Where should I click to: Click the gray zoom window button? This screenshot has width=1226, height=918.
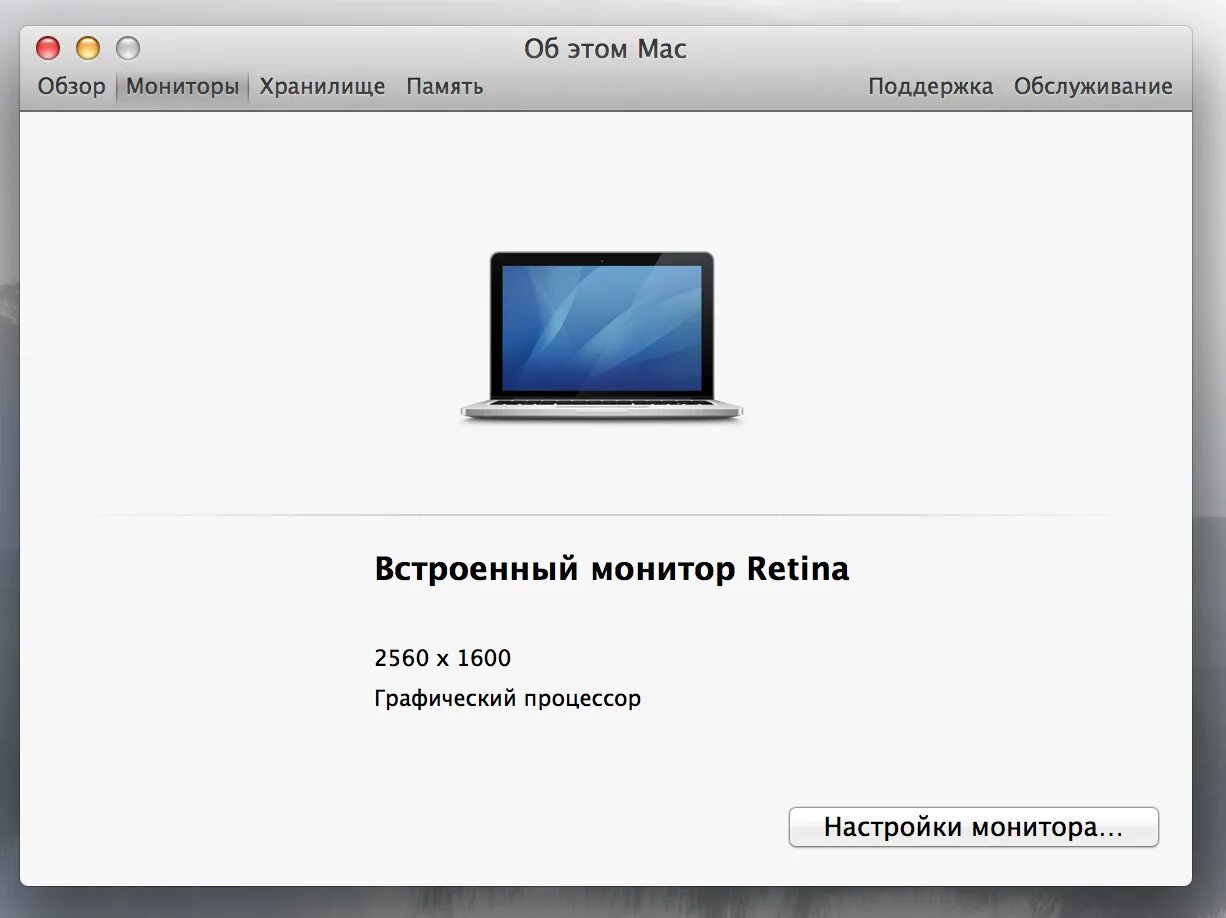point(128,48)
